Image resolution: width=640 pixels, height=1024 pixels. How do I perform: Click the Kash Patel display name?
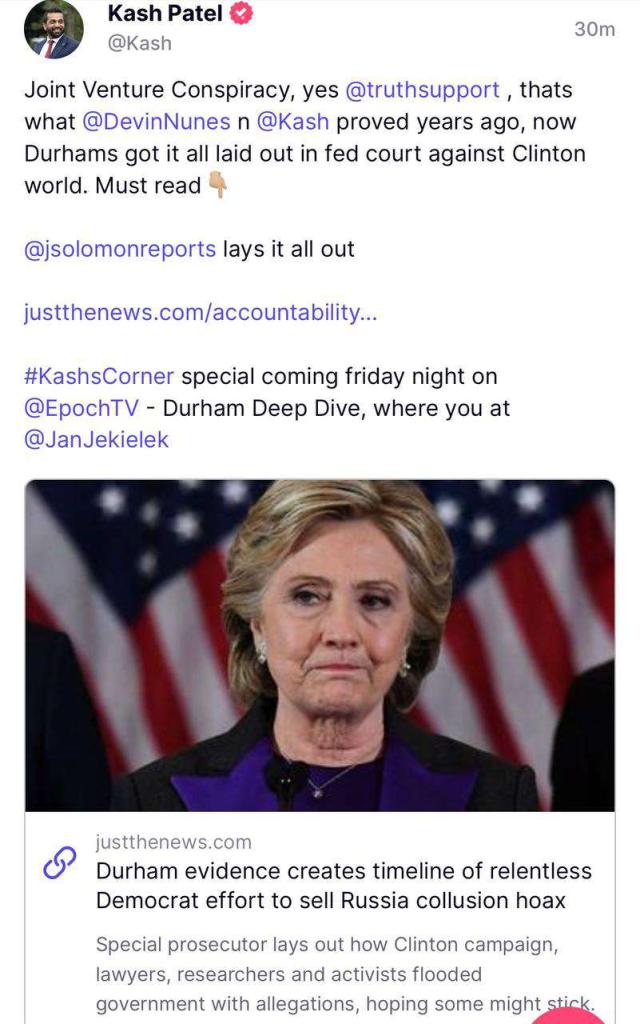click(x=165, y=13)
